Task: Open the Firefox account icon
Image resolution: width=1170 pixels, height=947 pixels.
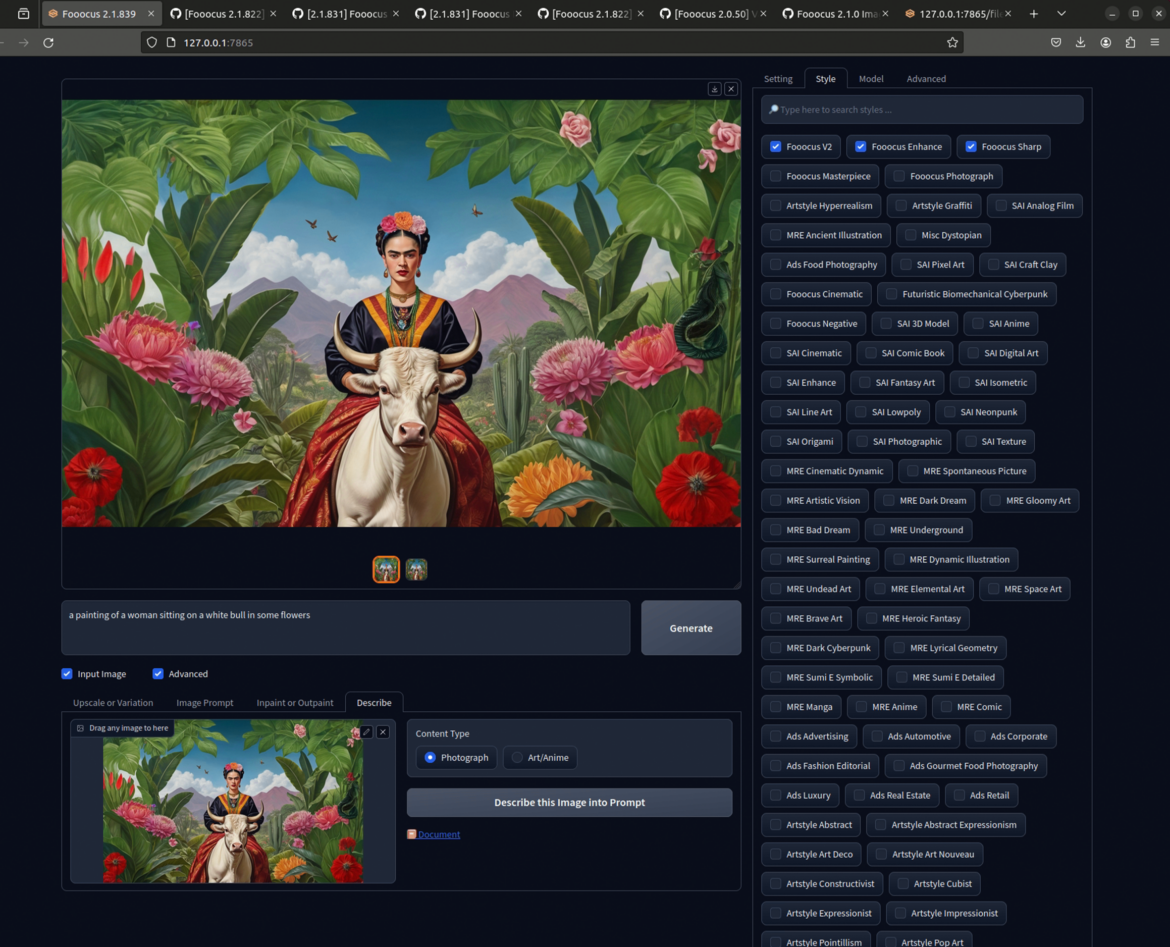Action: 1106,43
